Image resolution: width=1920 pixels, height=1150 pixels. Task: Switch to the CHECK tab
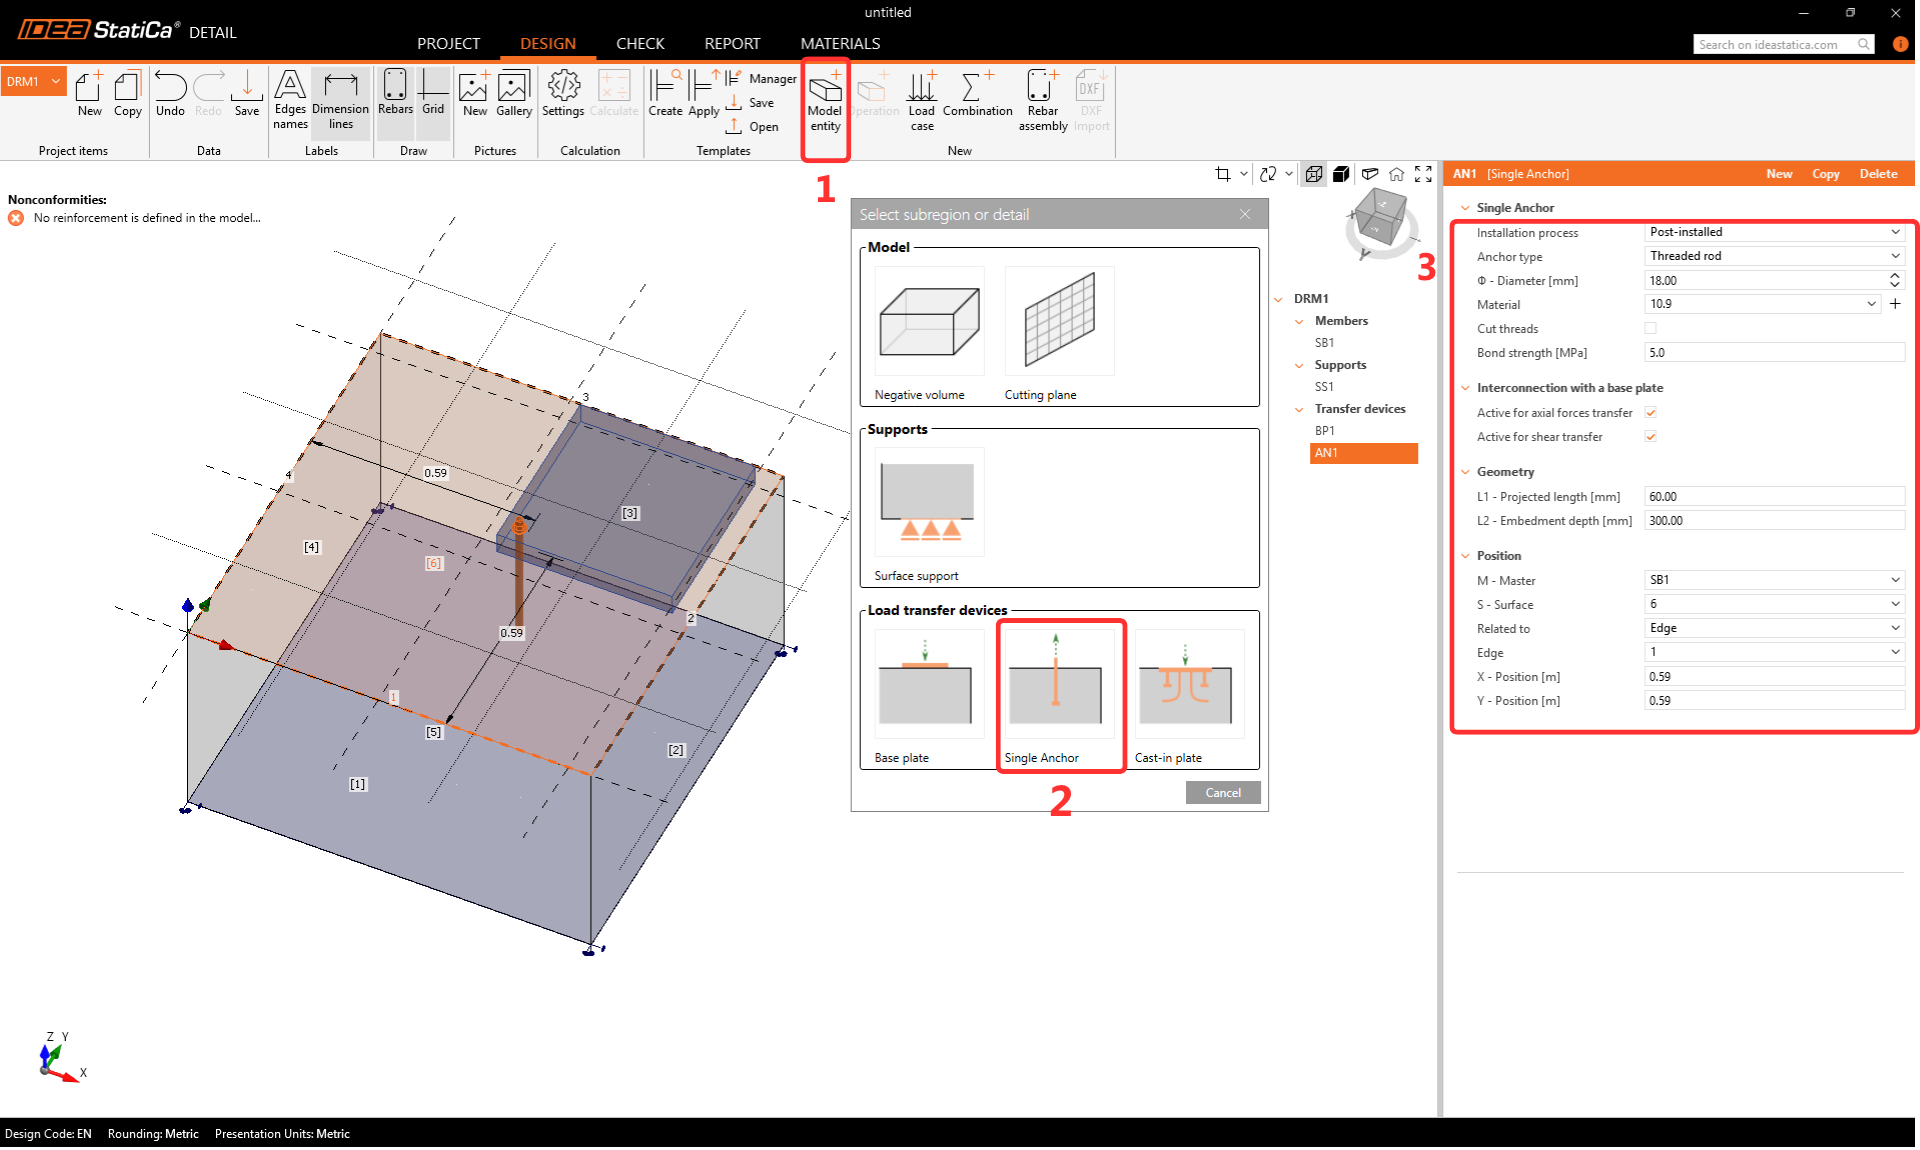[640, 44]
